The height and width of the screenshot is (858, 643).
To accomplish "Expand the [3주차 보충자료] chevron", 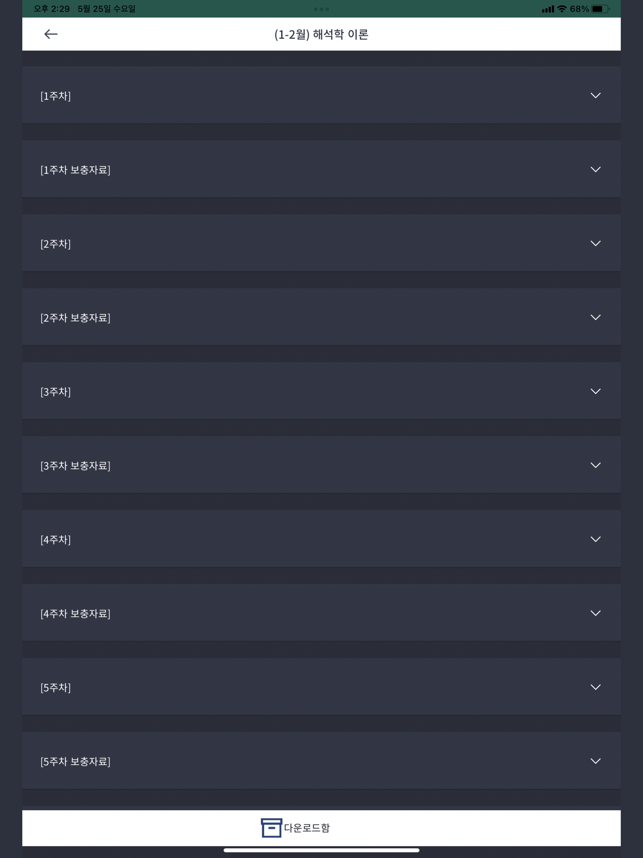I will [595, 465].
